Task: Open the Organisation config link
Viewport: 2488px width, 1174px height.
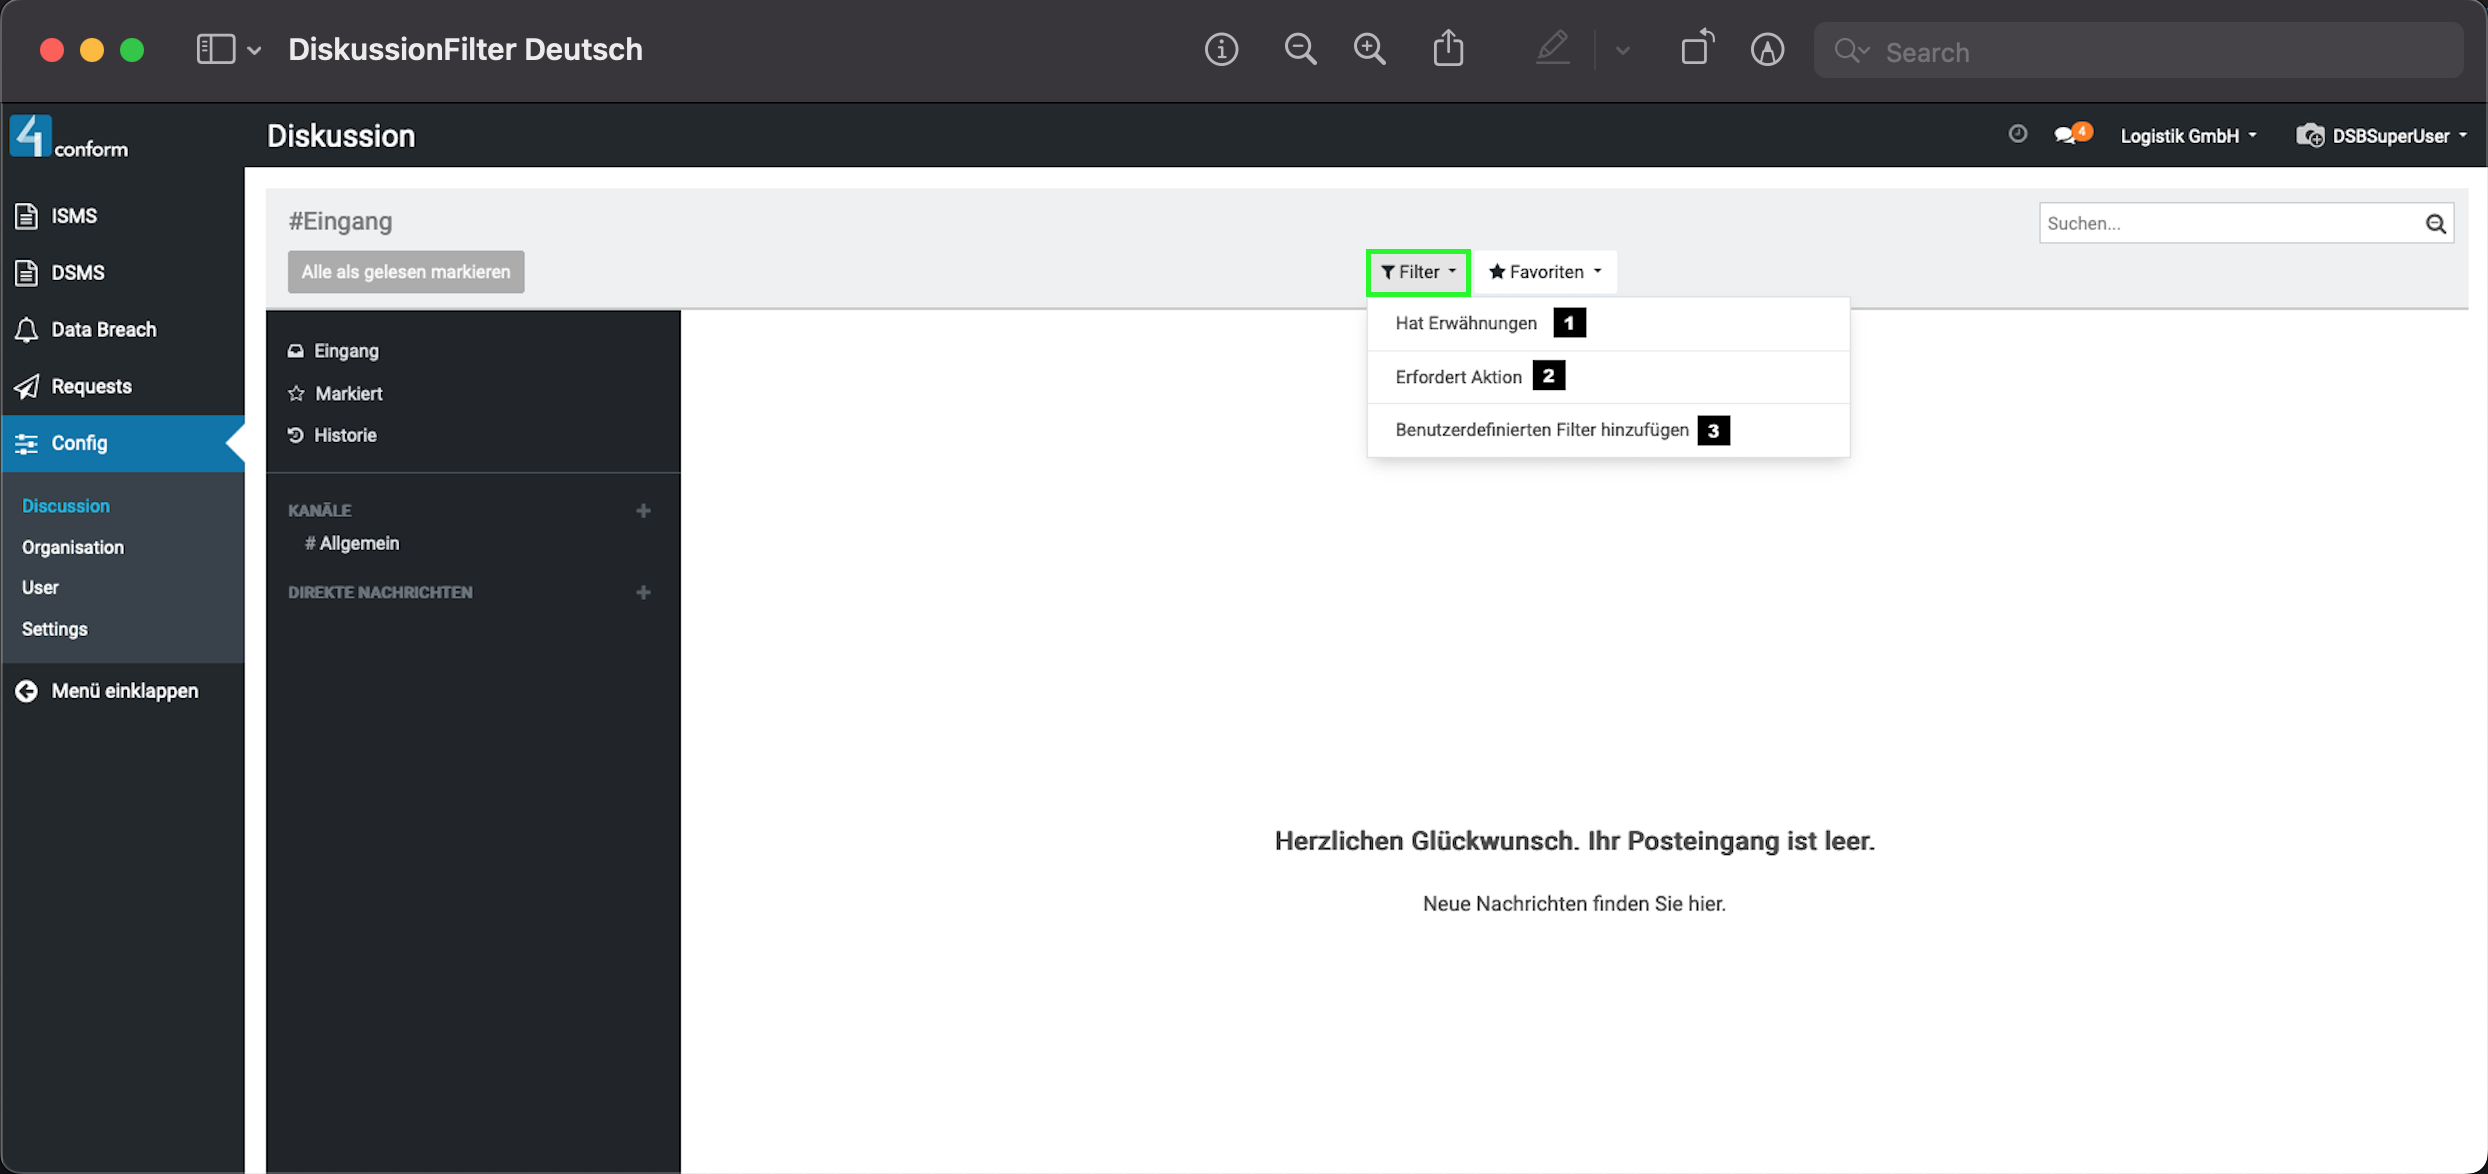Action: (73, 547)
